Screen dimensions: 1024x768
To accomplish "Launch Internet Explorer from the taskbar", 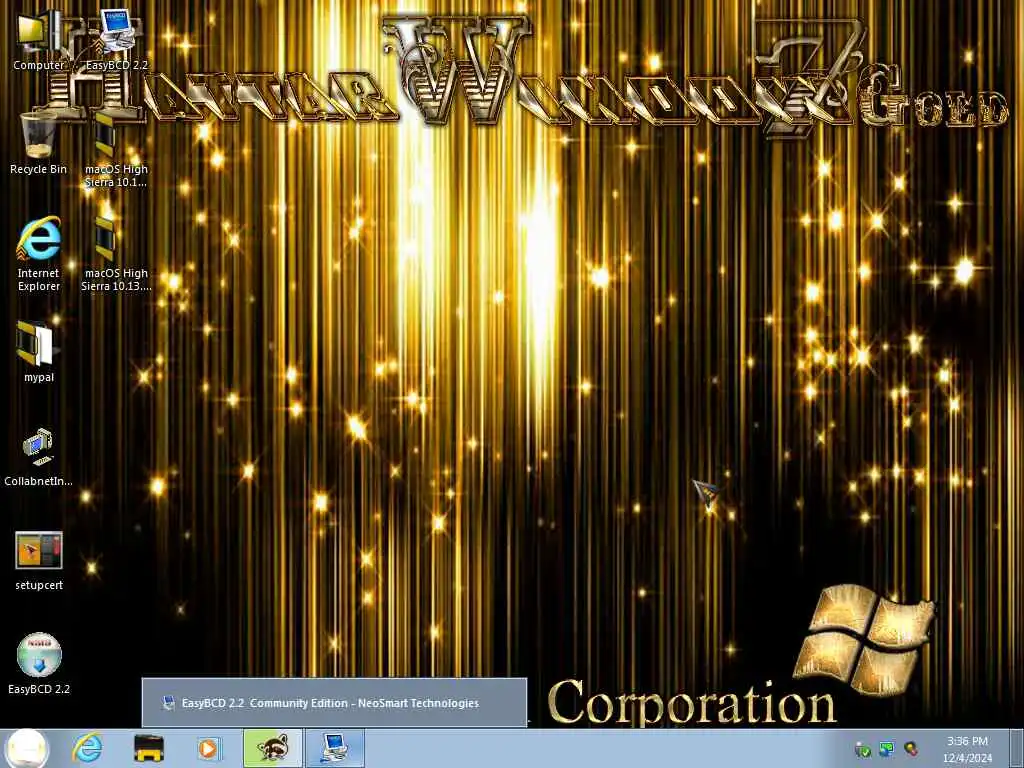I will coord(88,748).
